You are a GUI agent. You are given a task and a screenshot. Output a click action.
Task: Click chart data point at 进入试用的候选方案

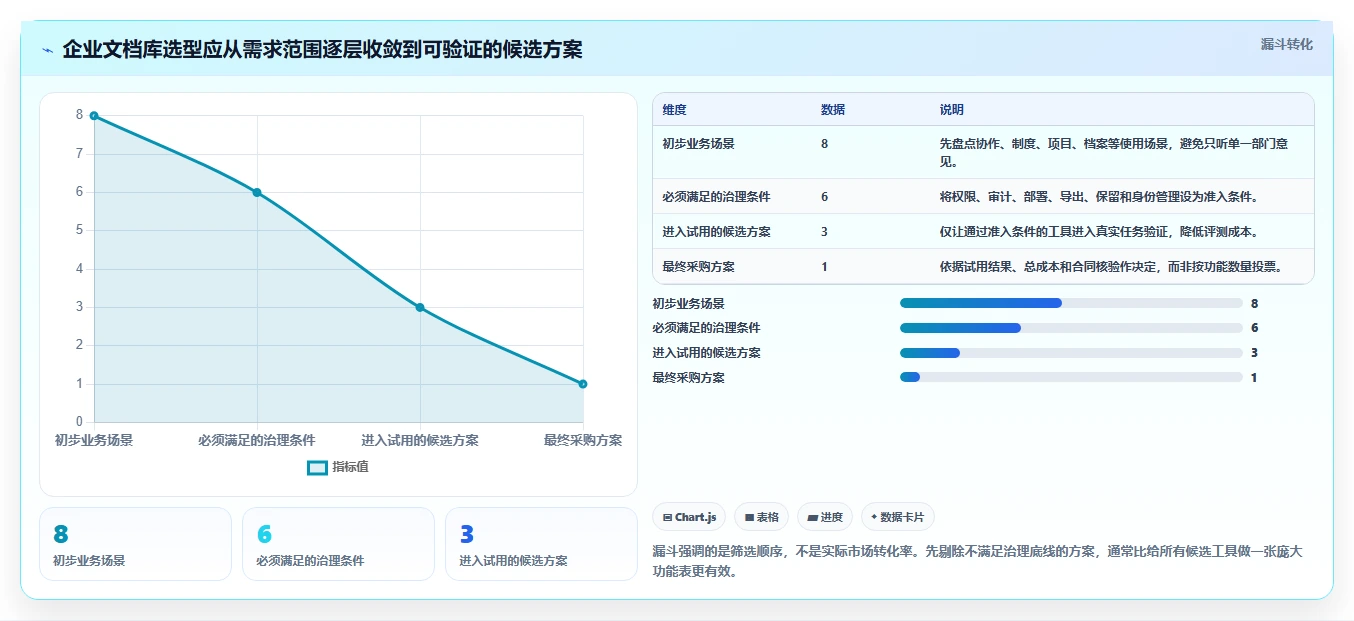[420, 307]
